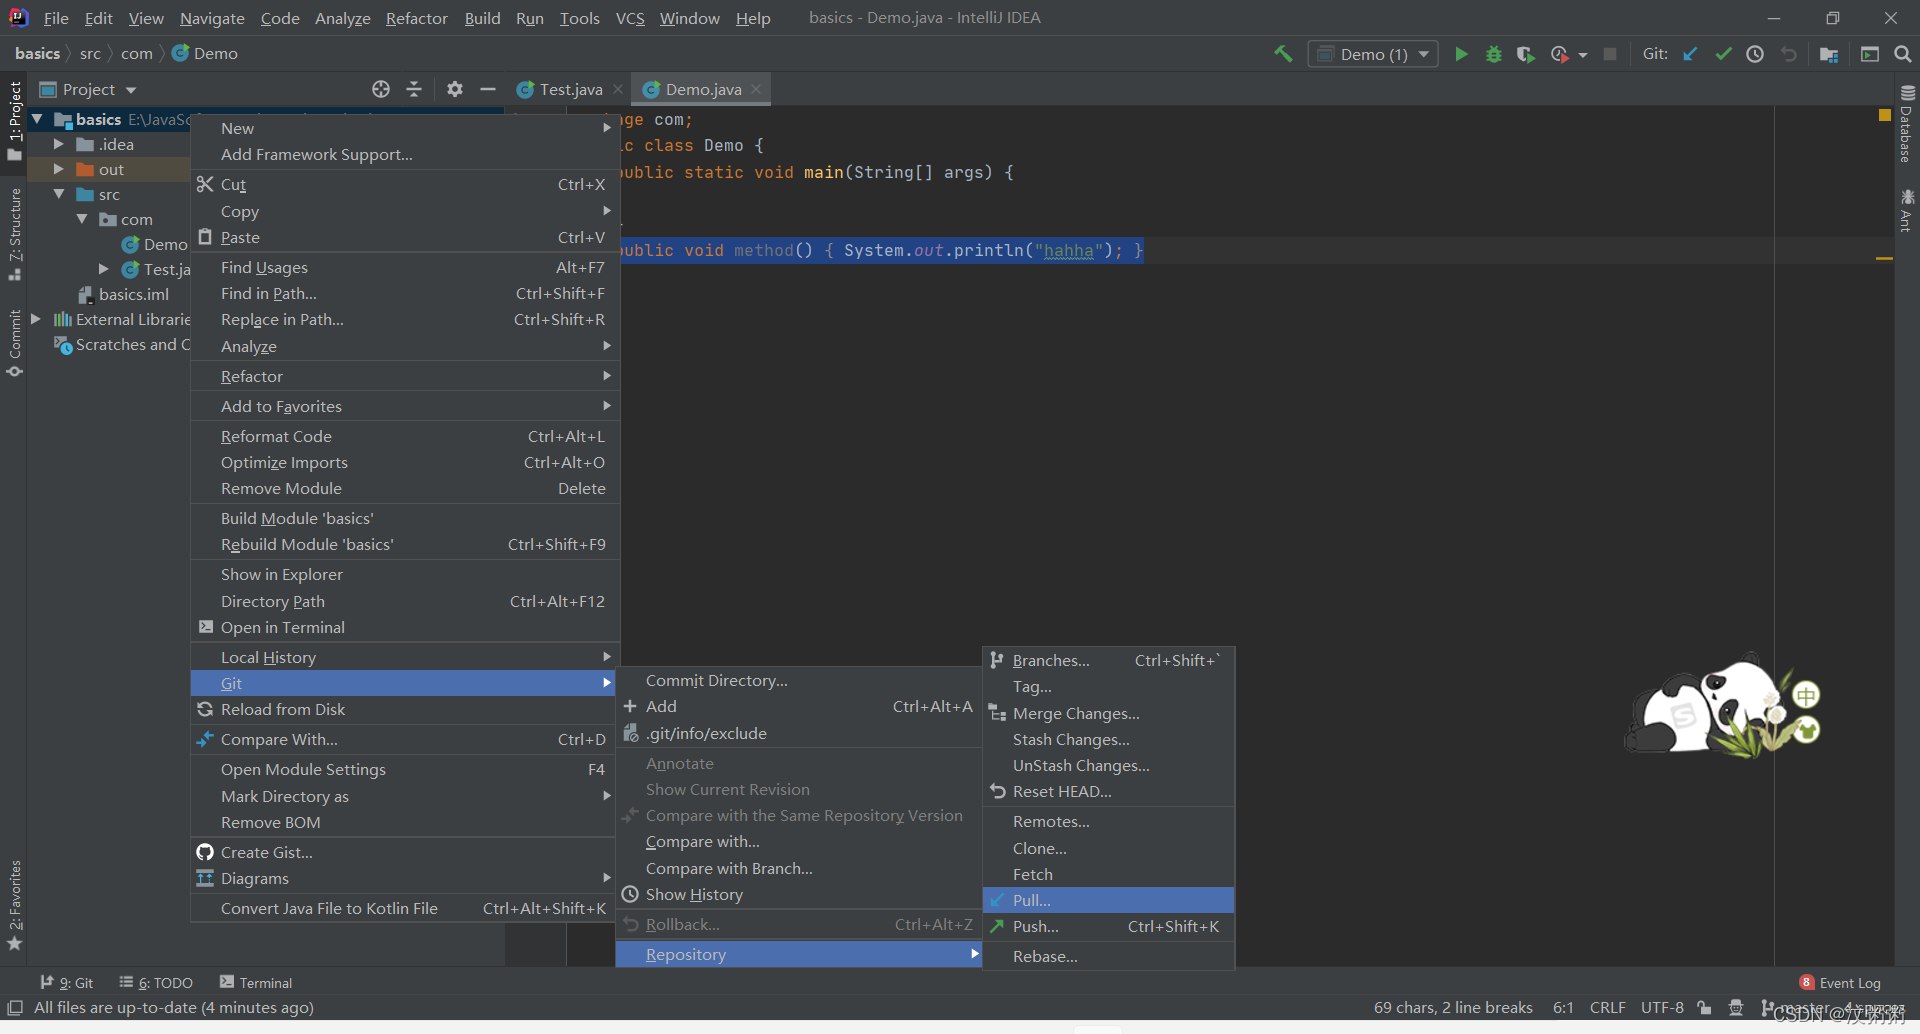The width and height of the screenshot is (1920, 1034).
Task: Click the CRLF line separator status
Action: point(1608,1008)
